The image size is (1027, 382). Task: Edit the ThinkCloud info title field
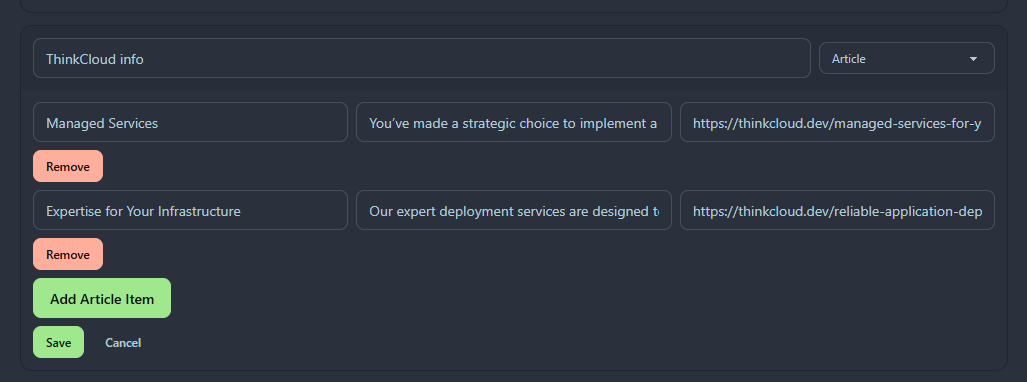coord(422,58)
